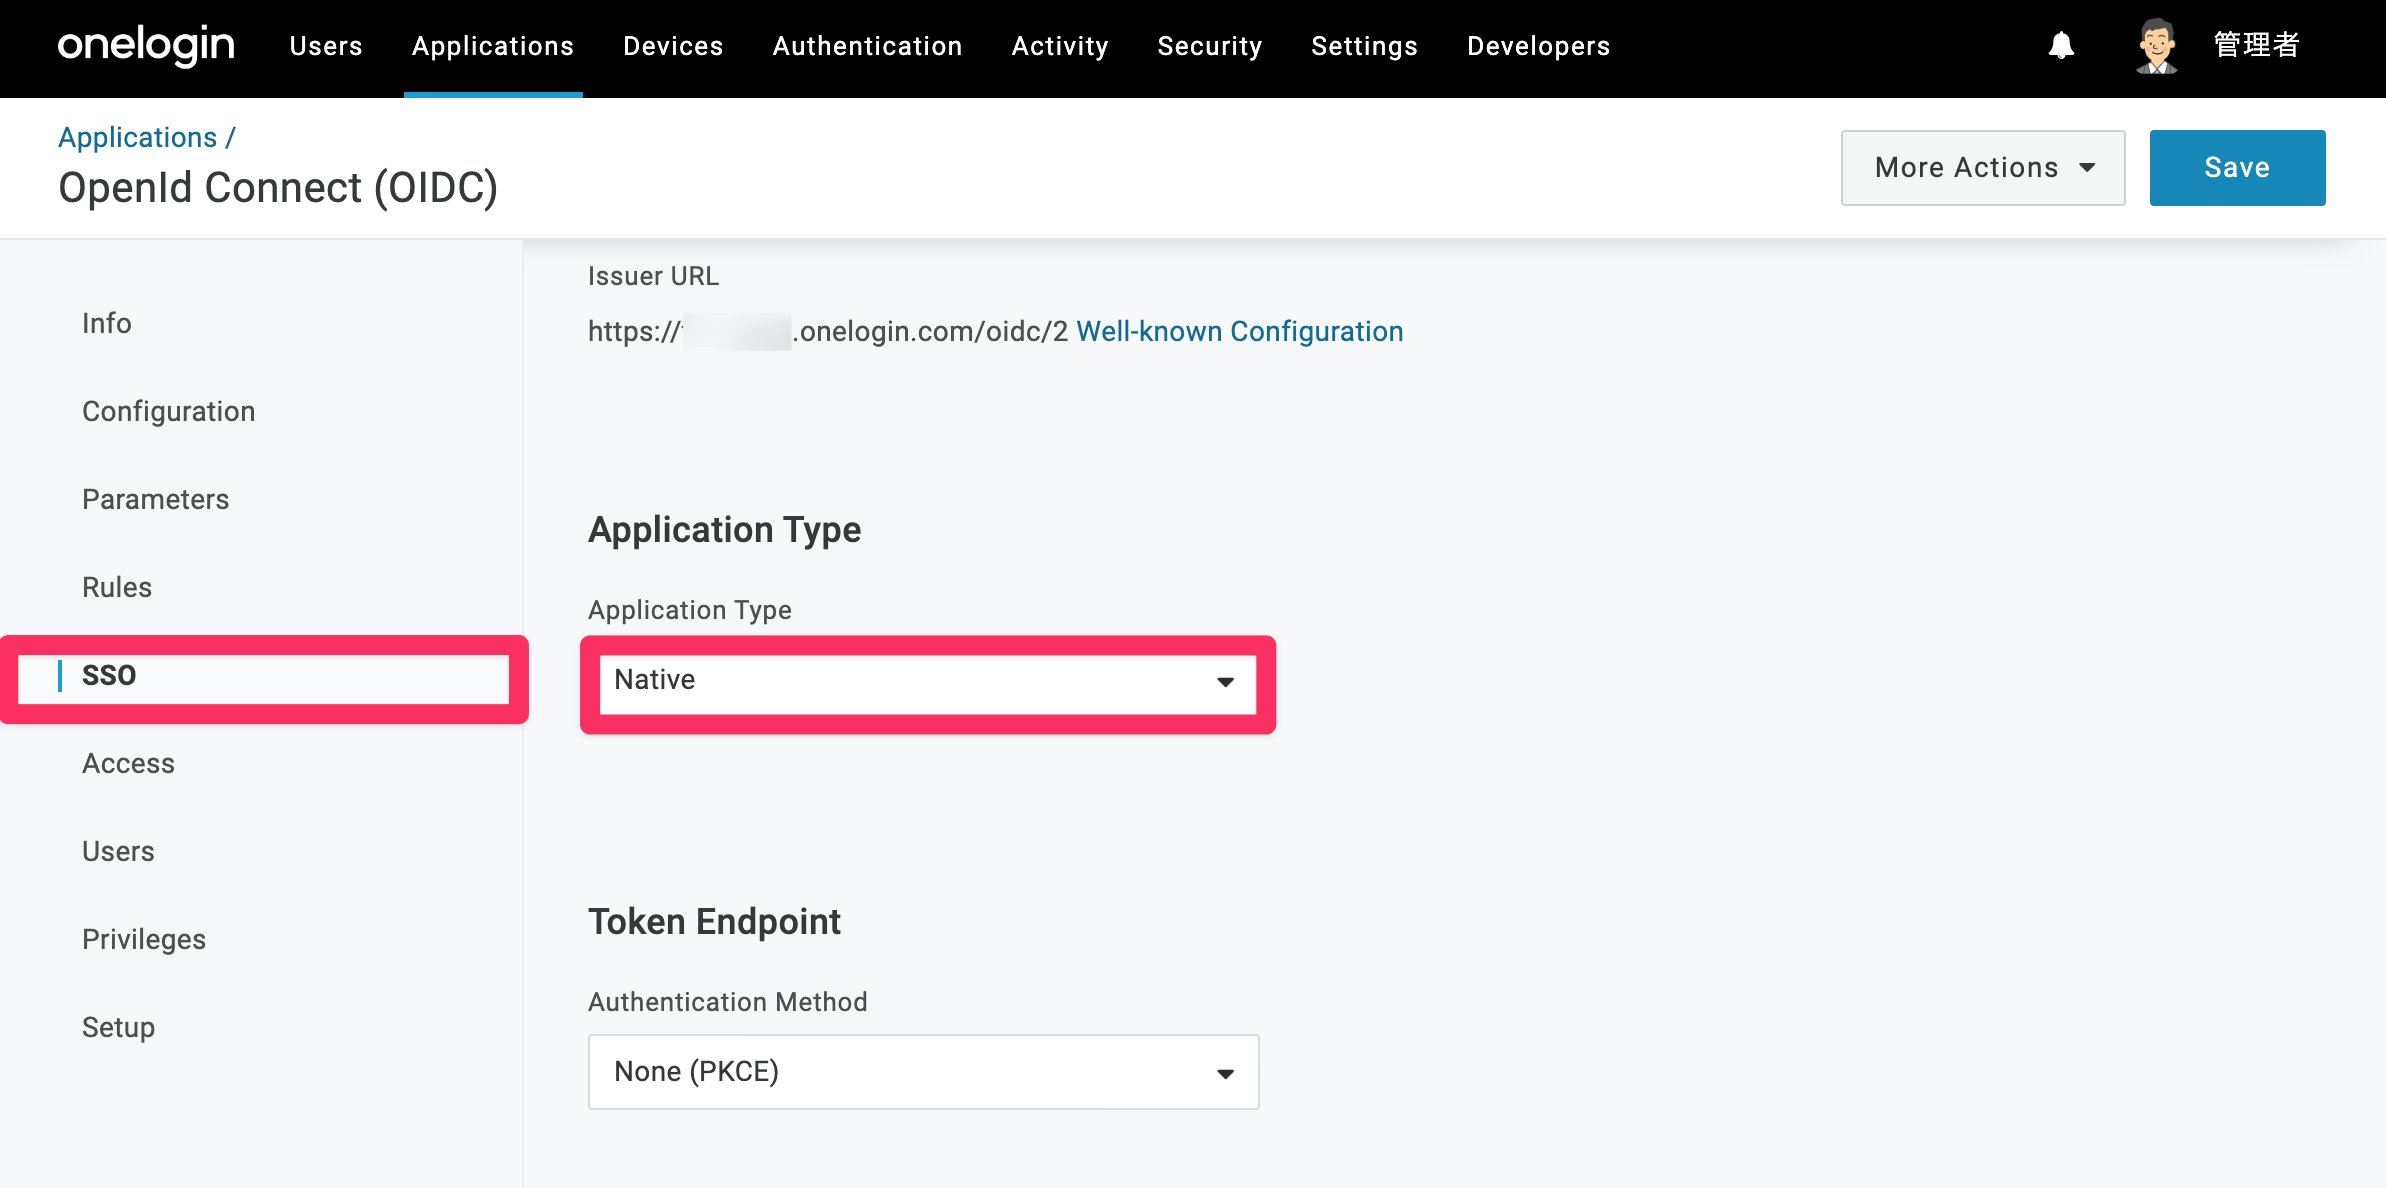Open the Activity top menu
Screen dimensions: 2386x1188
(1060, 46)
